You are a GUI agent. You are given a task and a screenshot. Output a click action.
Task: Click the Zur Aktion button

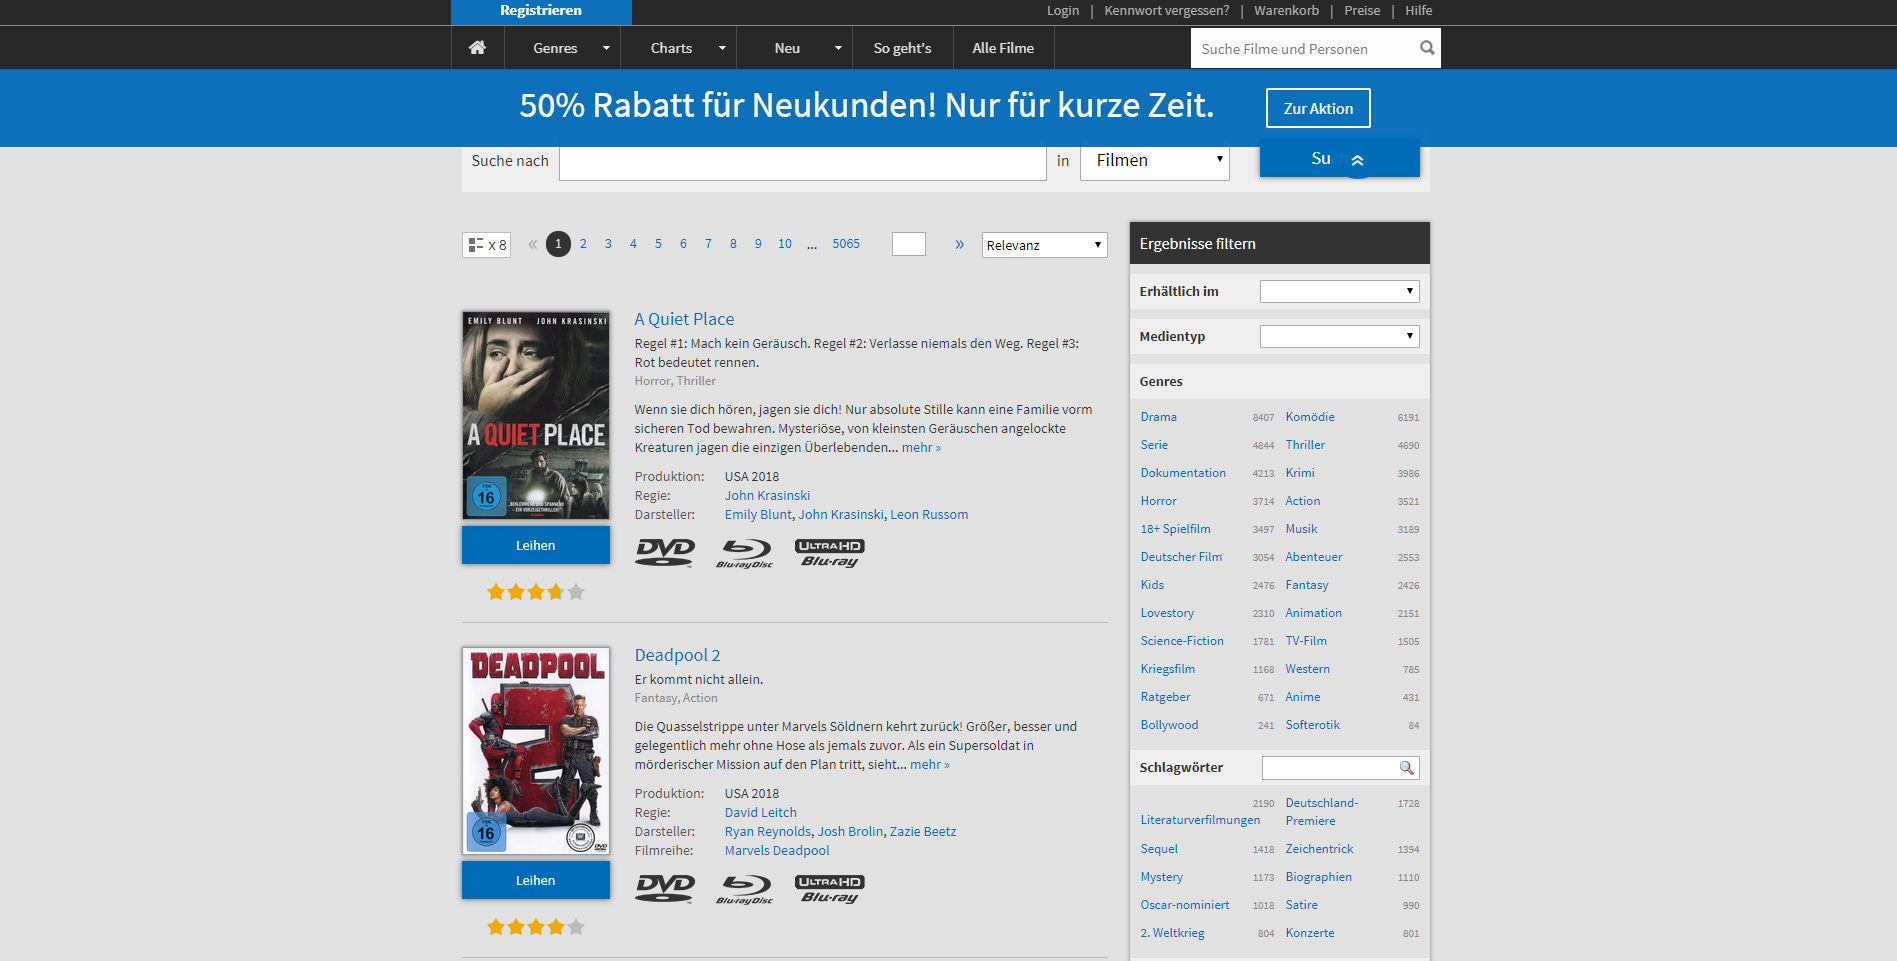coord(1318,108)
